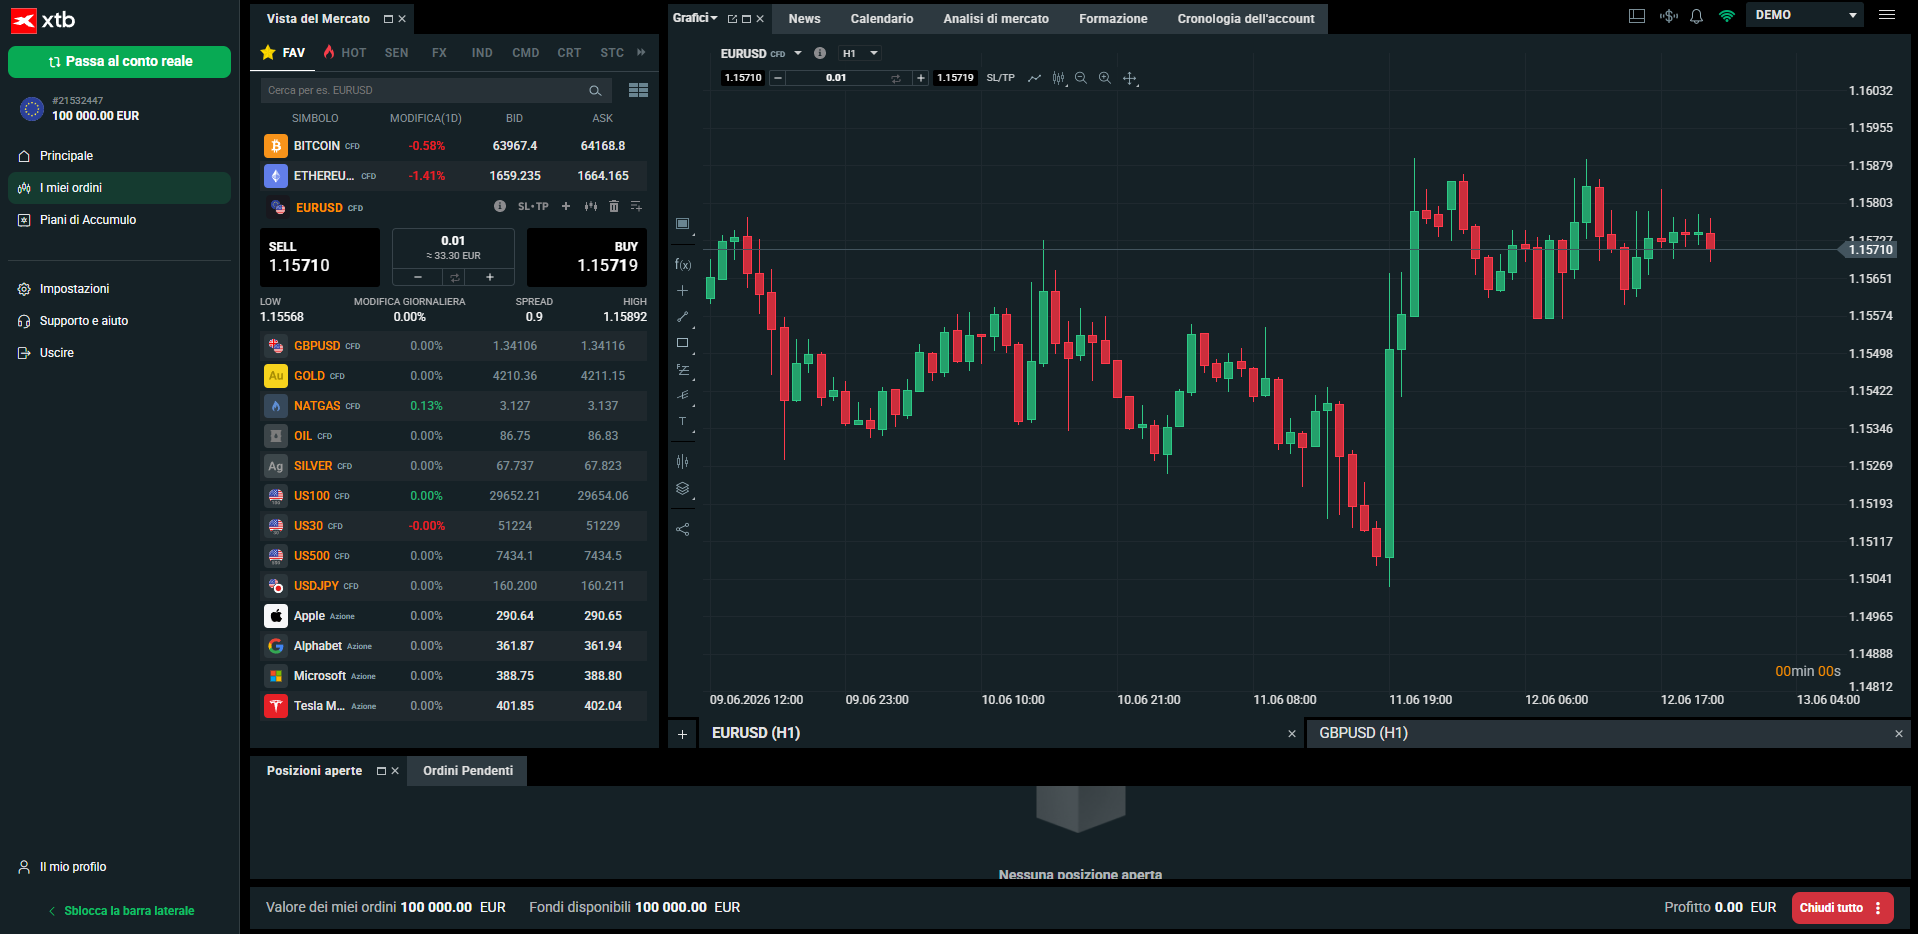Open the hamburger menu at top right
The height and width of the screenshot is (934, 1918).
pos(1887,15)
